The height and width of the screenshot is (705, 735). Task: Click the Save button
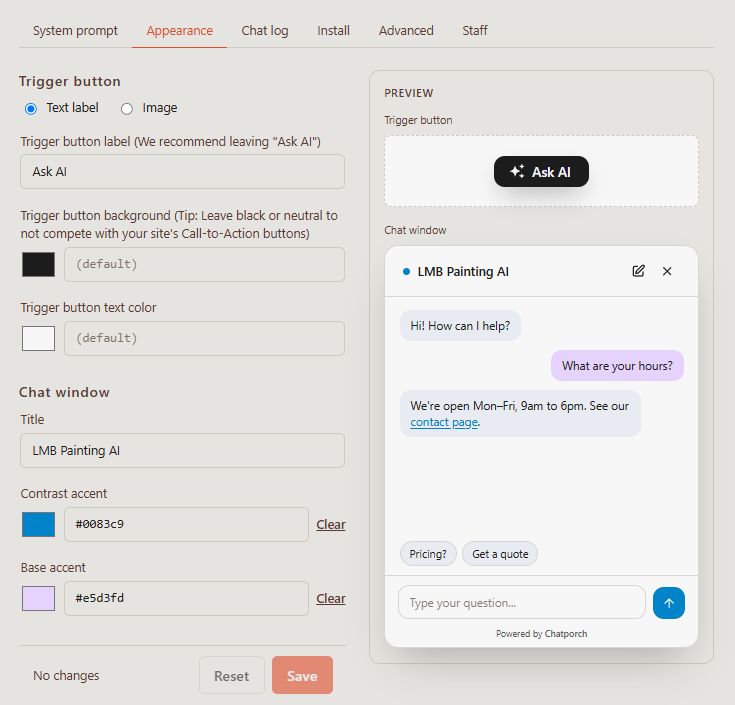click(x=302, y=675)
